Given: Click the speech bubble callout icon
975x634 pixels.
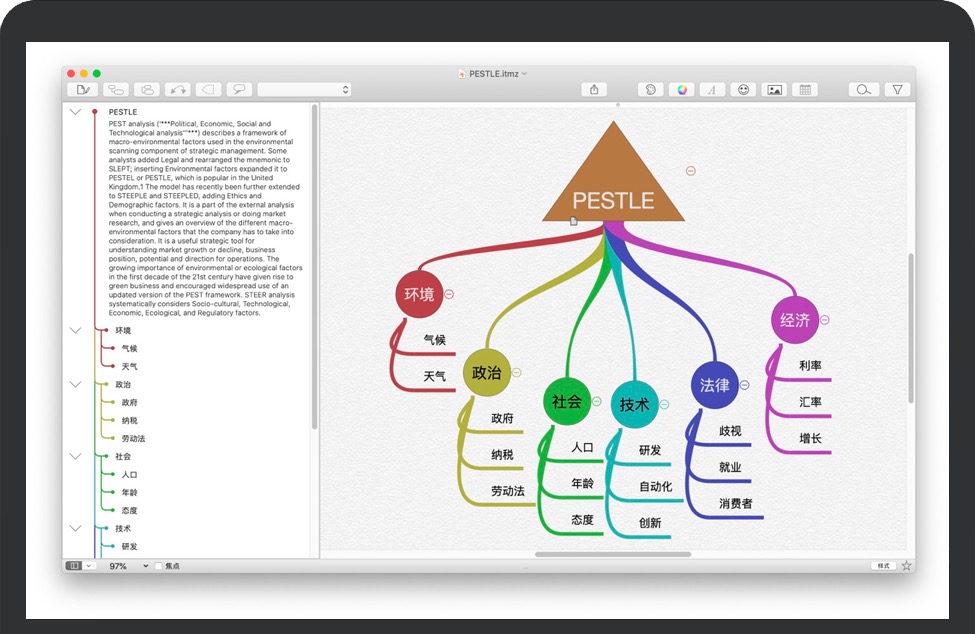Looking at the screenshot, I should click(239, 90).
